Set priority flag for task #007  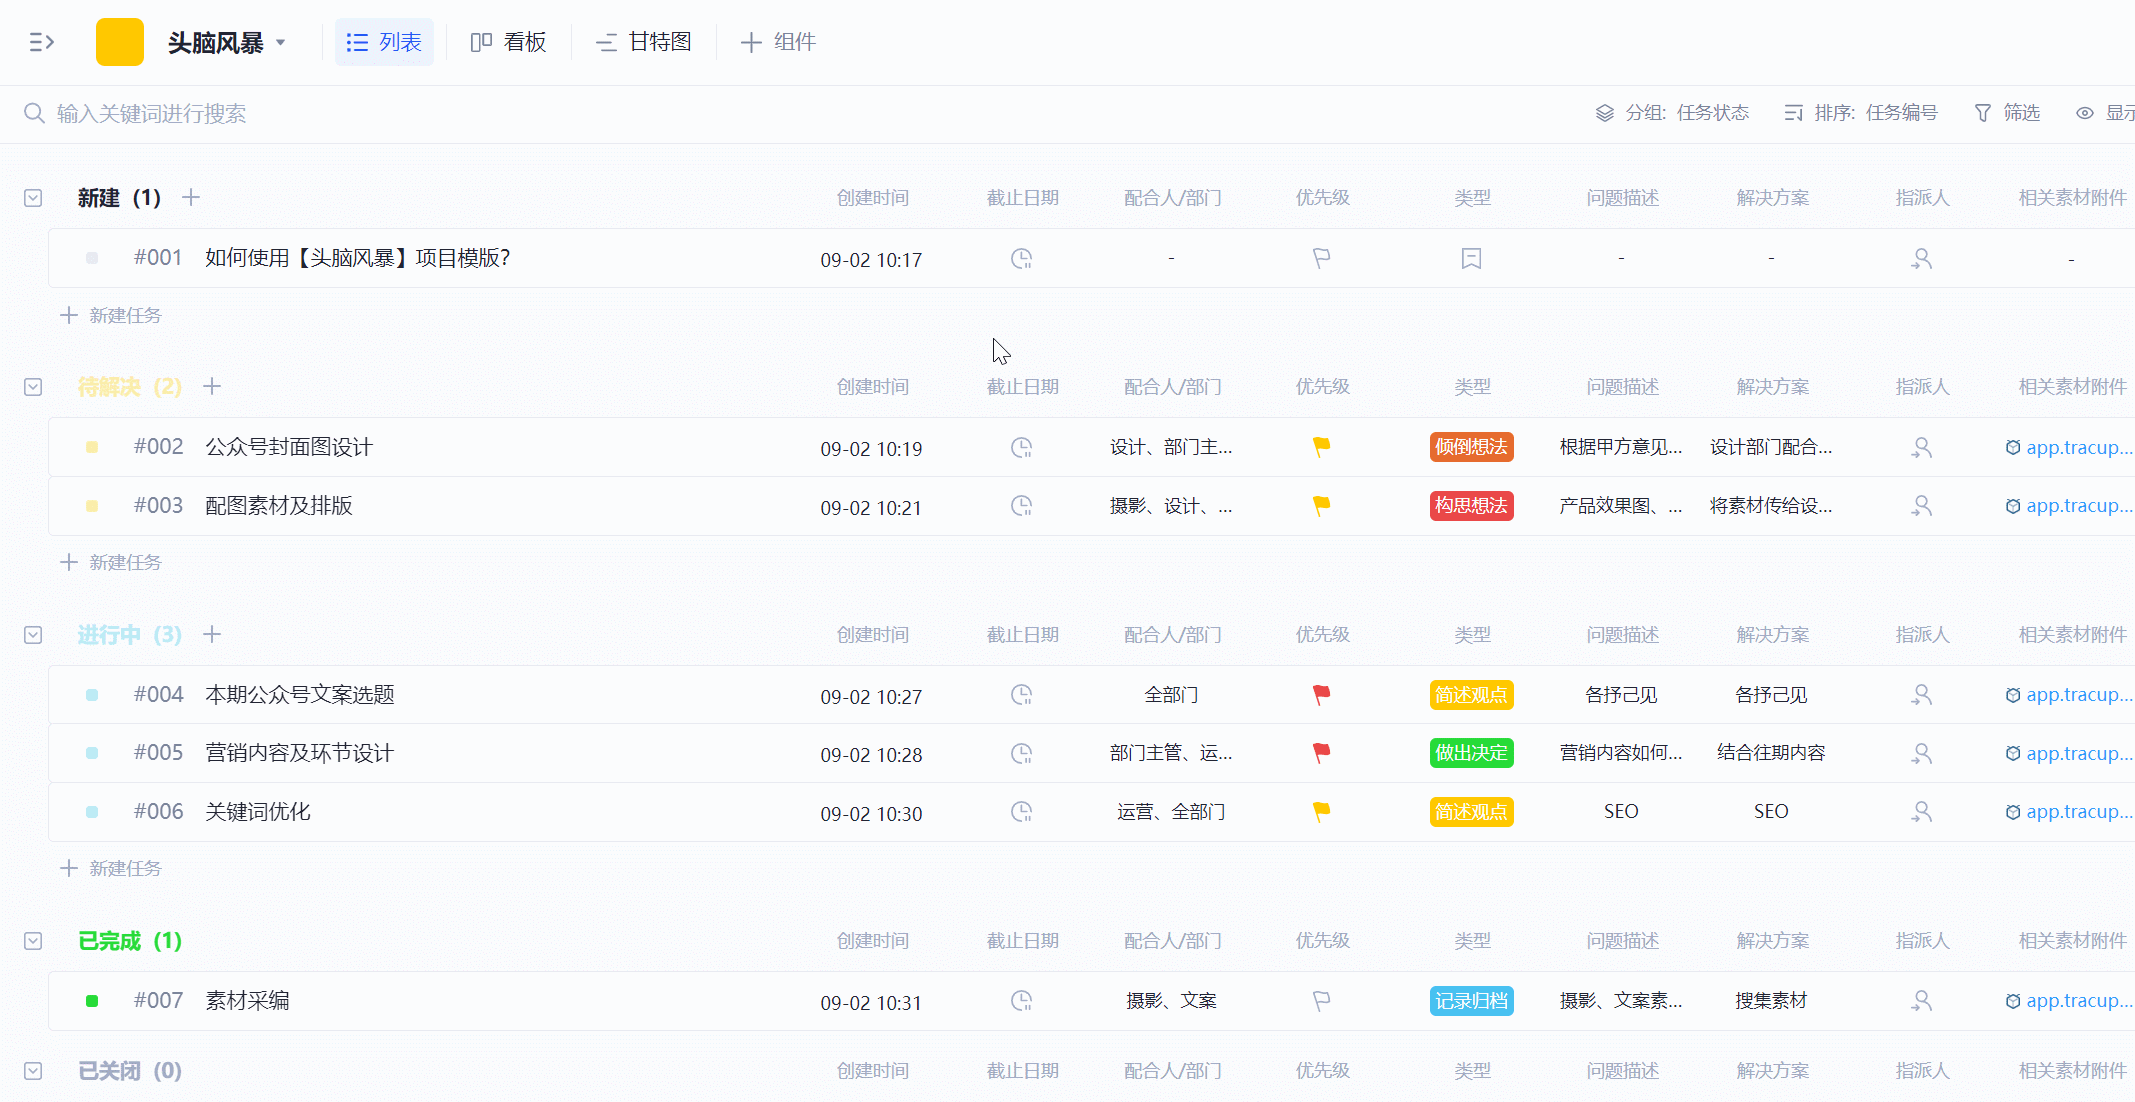point(1321,1001)
